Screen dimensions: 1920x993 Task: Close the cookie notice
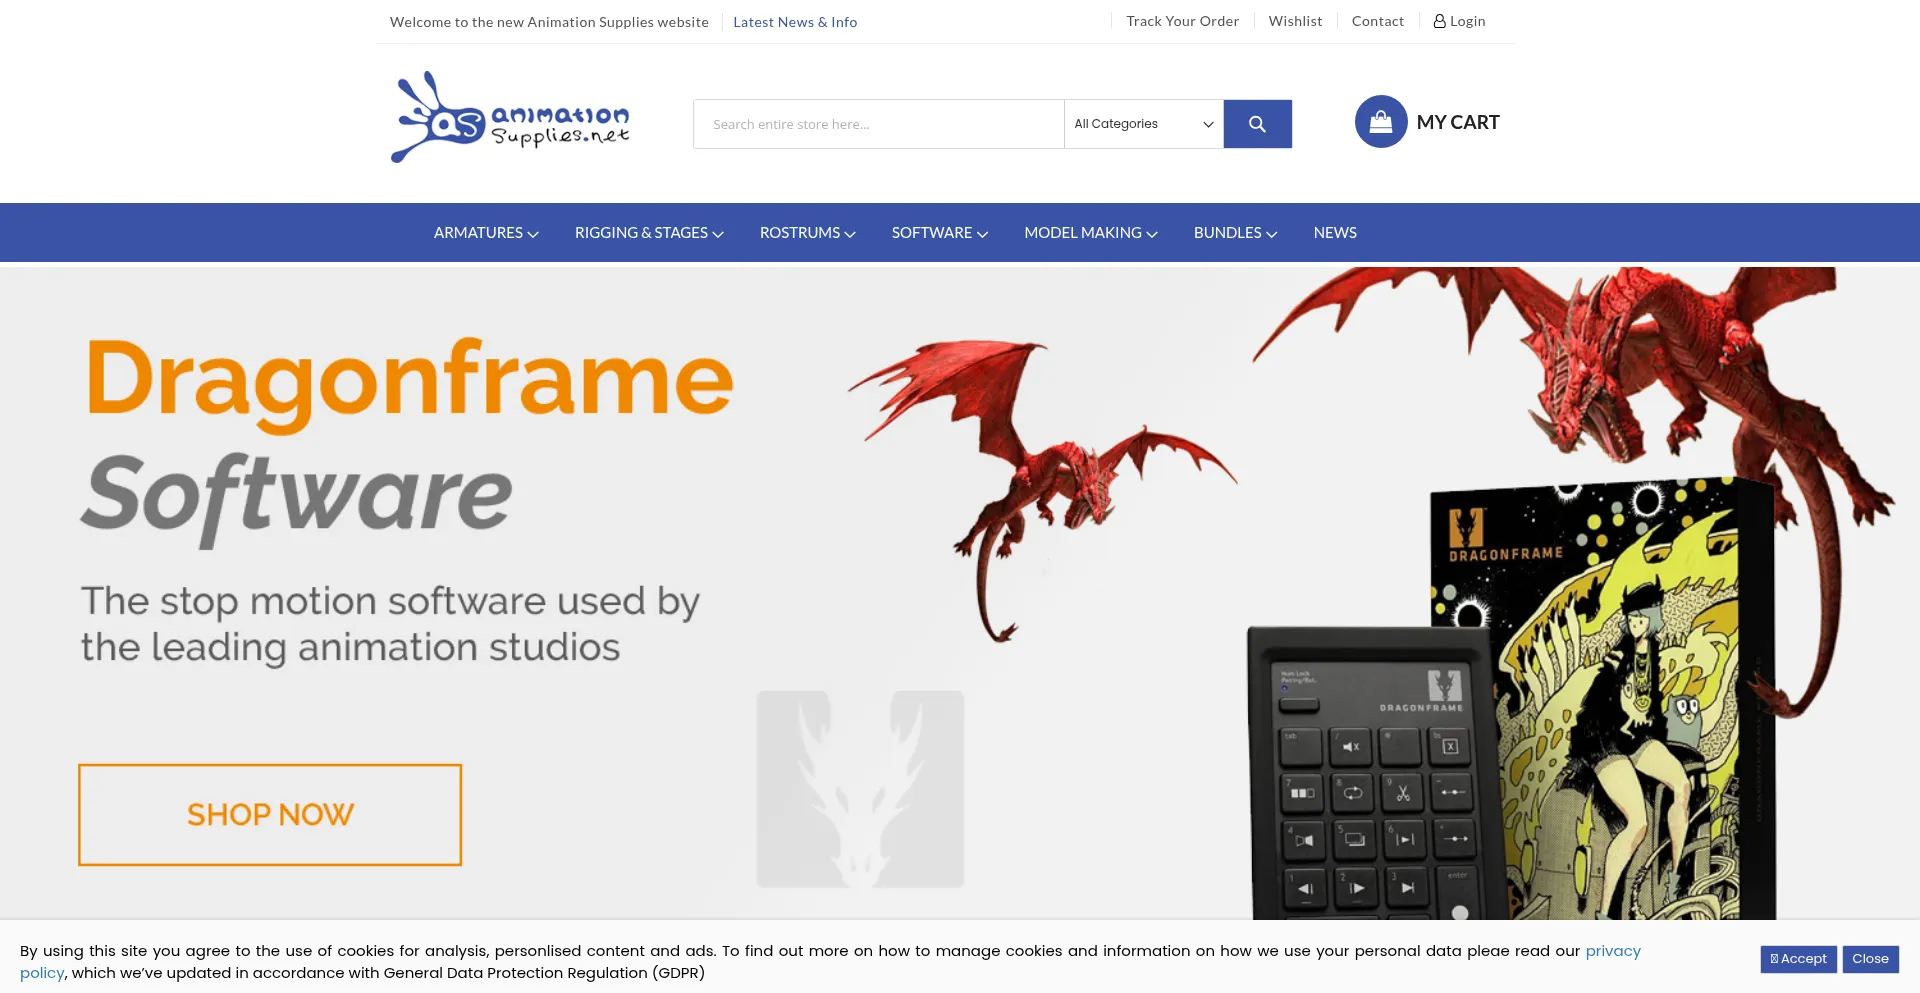point(1870,958)
